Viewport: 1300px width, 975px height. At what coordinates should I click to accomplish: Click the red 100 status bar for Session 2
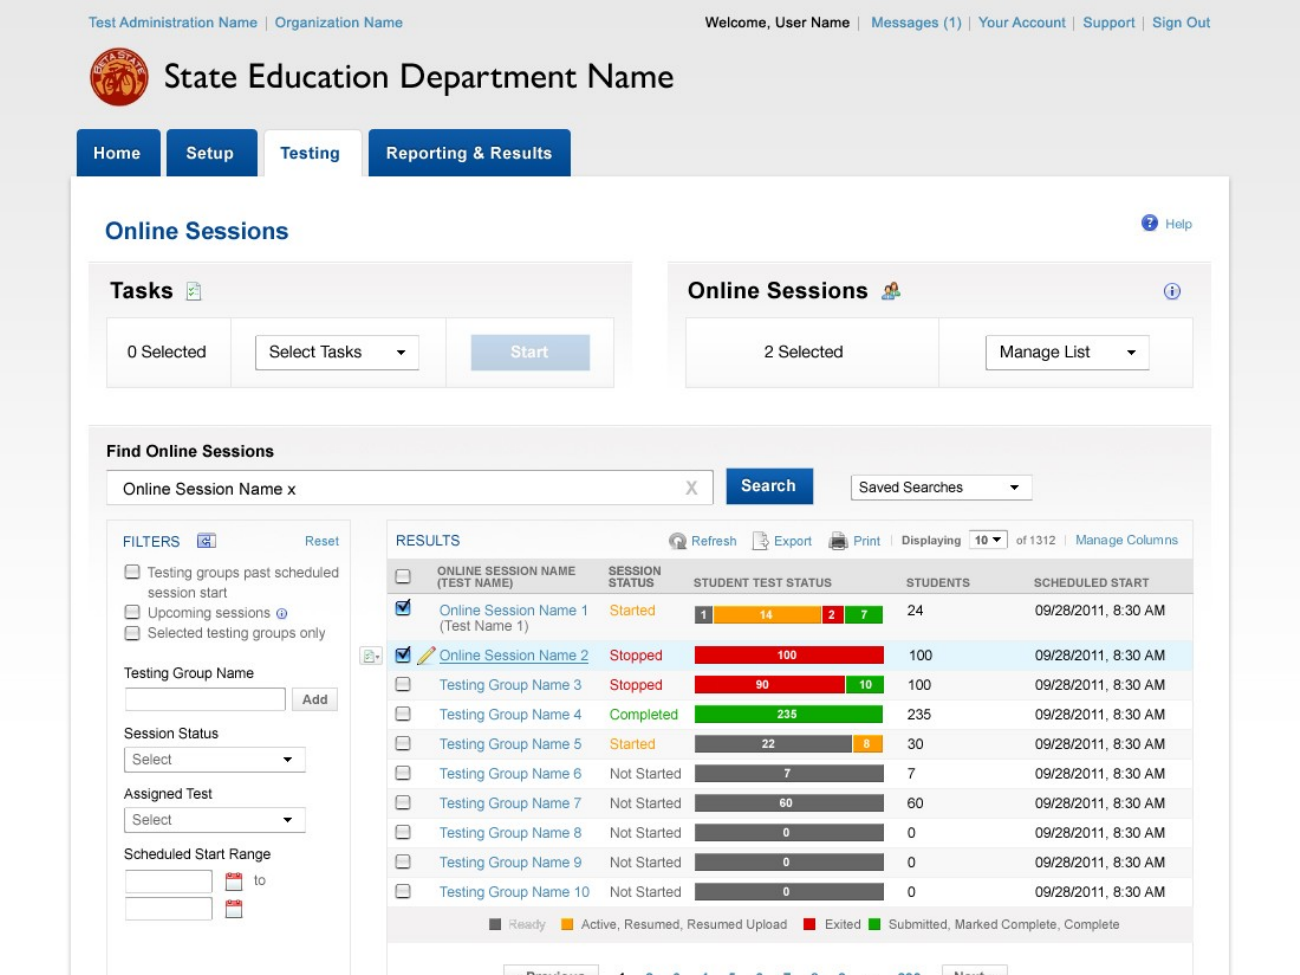point(789,655)
